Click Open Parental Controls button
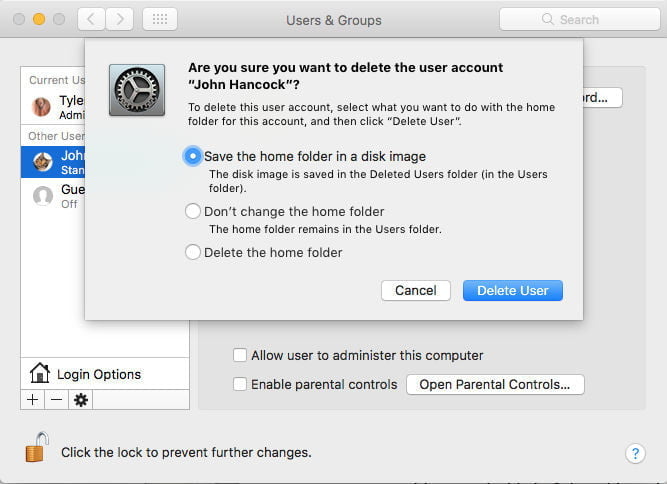Image resolution: width=667 pixels, height=484 pixels. (x=495, y=384)
